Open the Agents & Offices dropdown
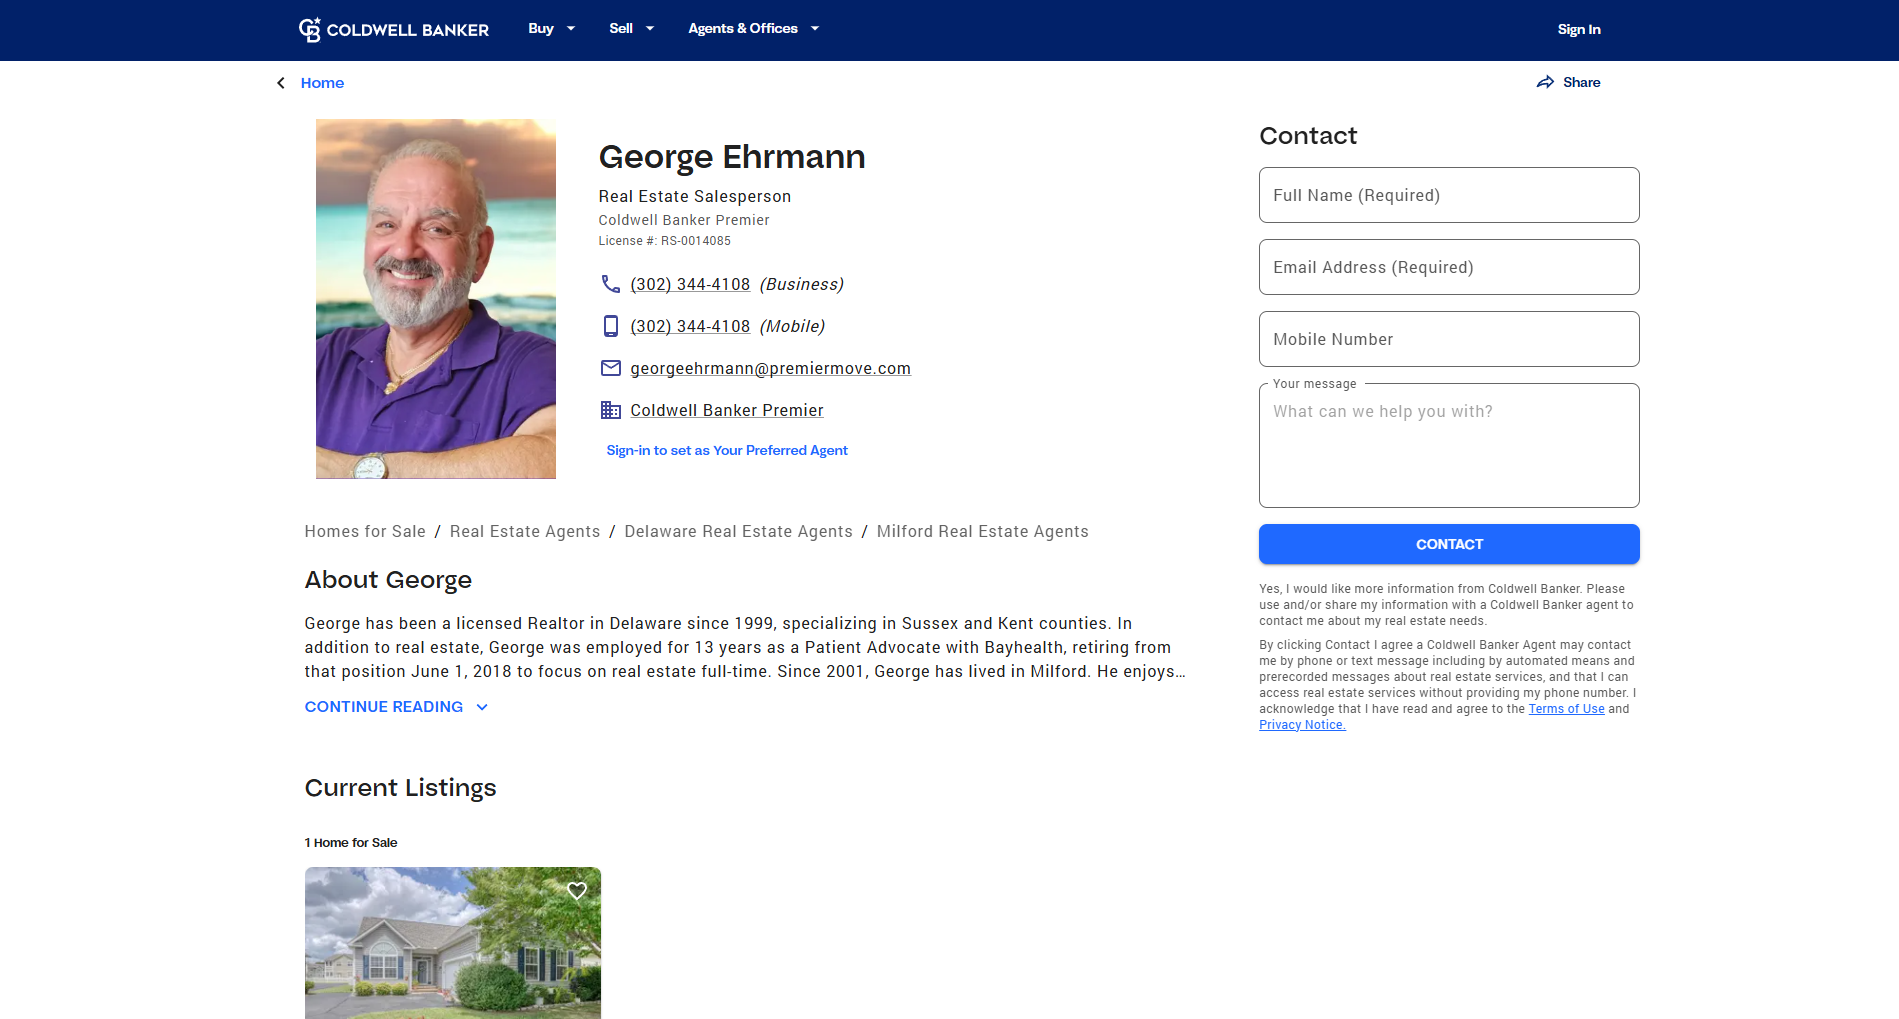This screenshot has height=1019, width=1899. [x=753, y=29]
